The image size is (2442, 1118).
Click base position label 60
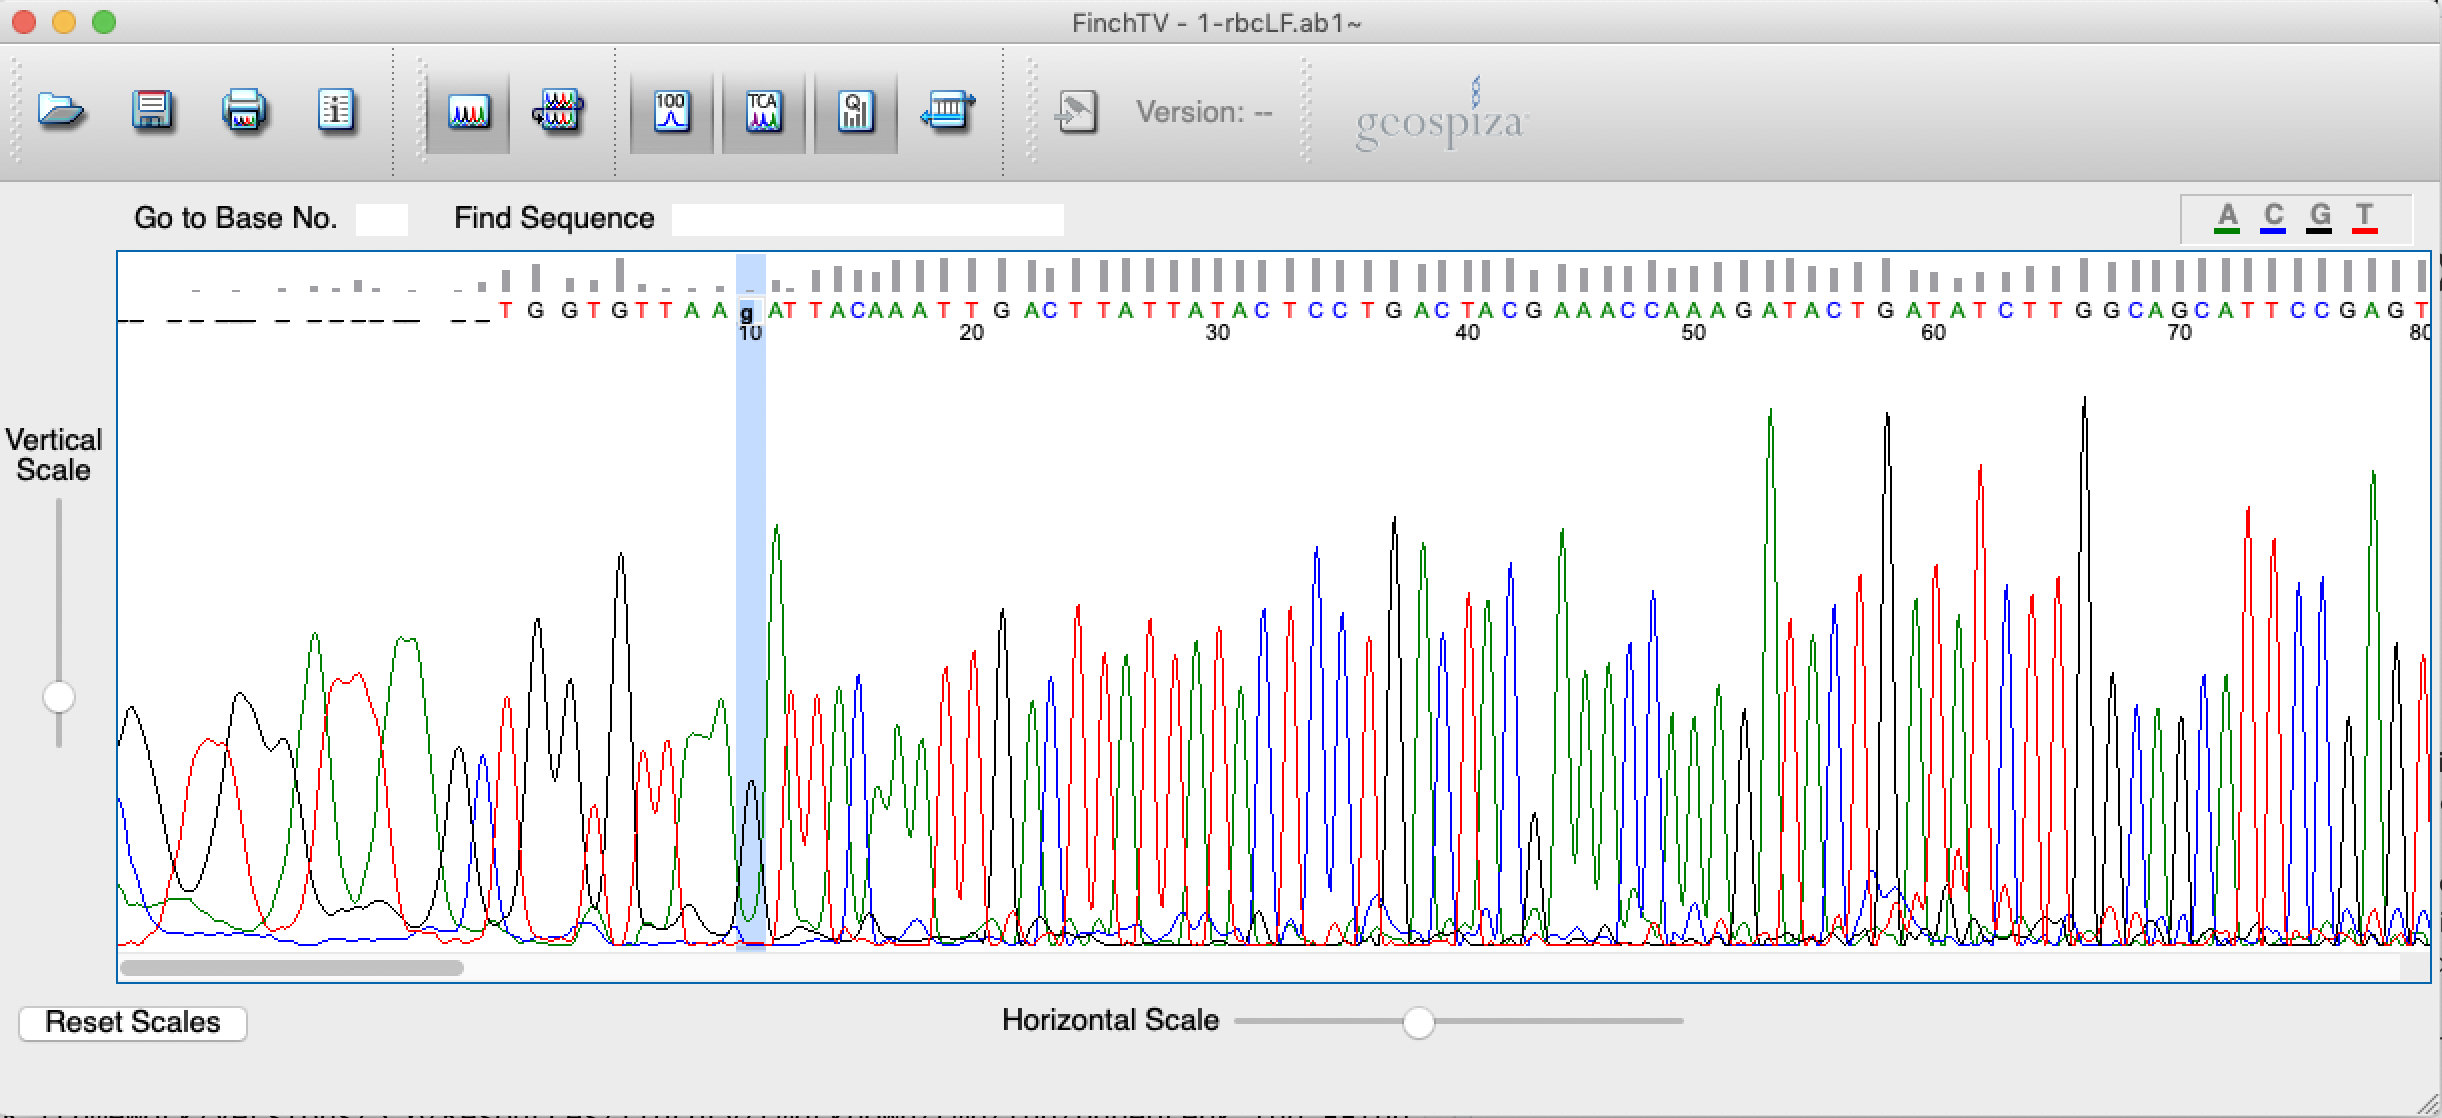tap(1933, 333)
